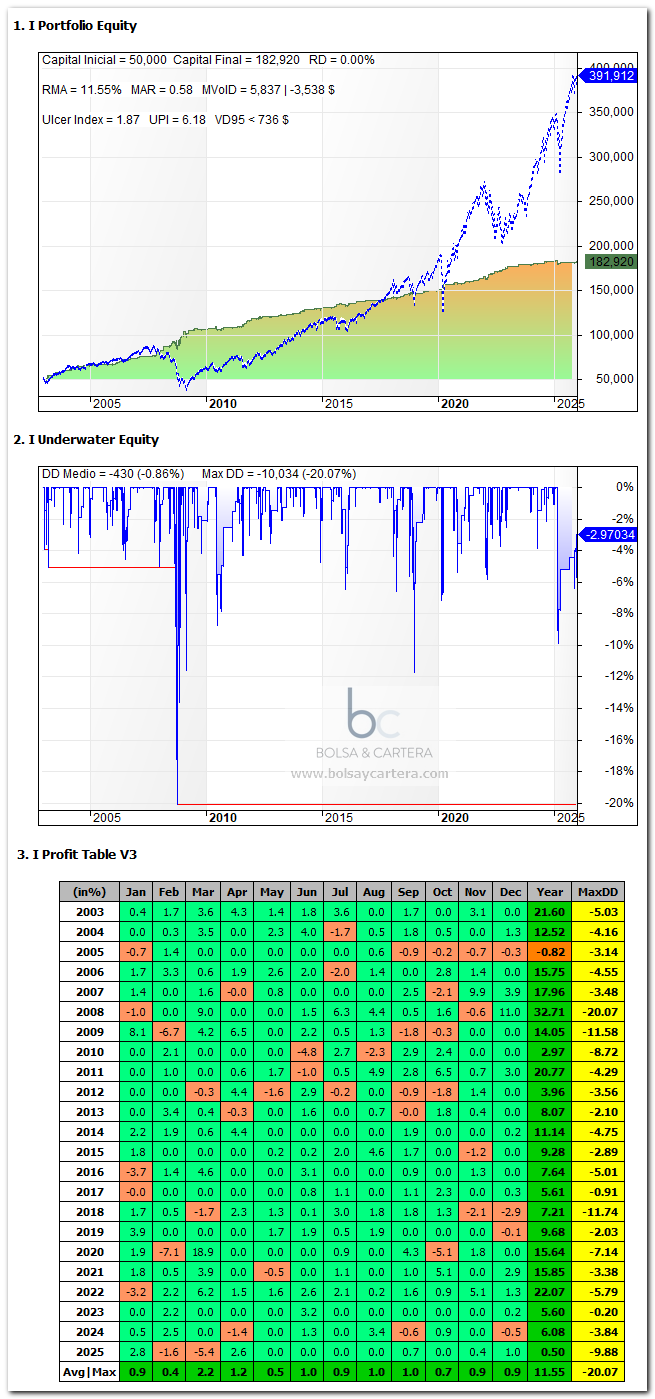The width and height of the screenshot is (655, 1399).
Task: Open the www.bolsaycartera.com link
Action: coord(369,773)
